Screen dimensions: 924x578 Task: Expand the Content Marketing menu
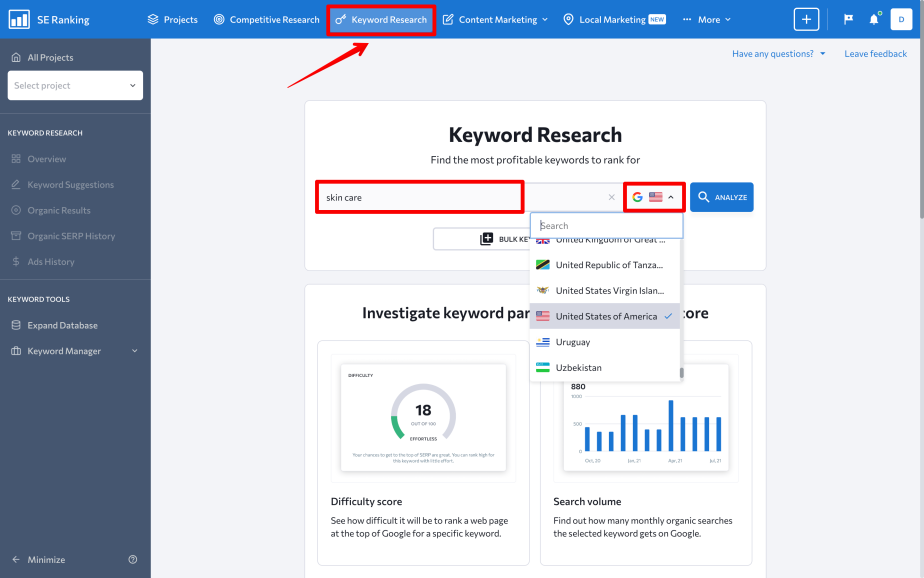point(495,19)
